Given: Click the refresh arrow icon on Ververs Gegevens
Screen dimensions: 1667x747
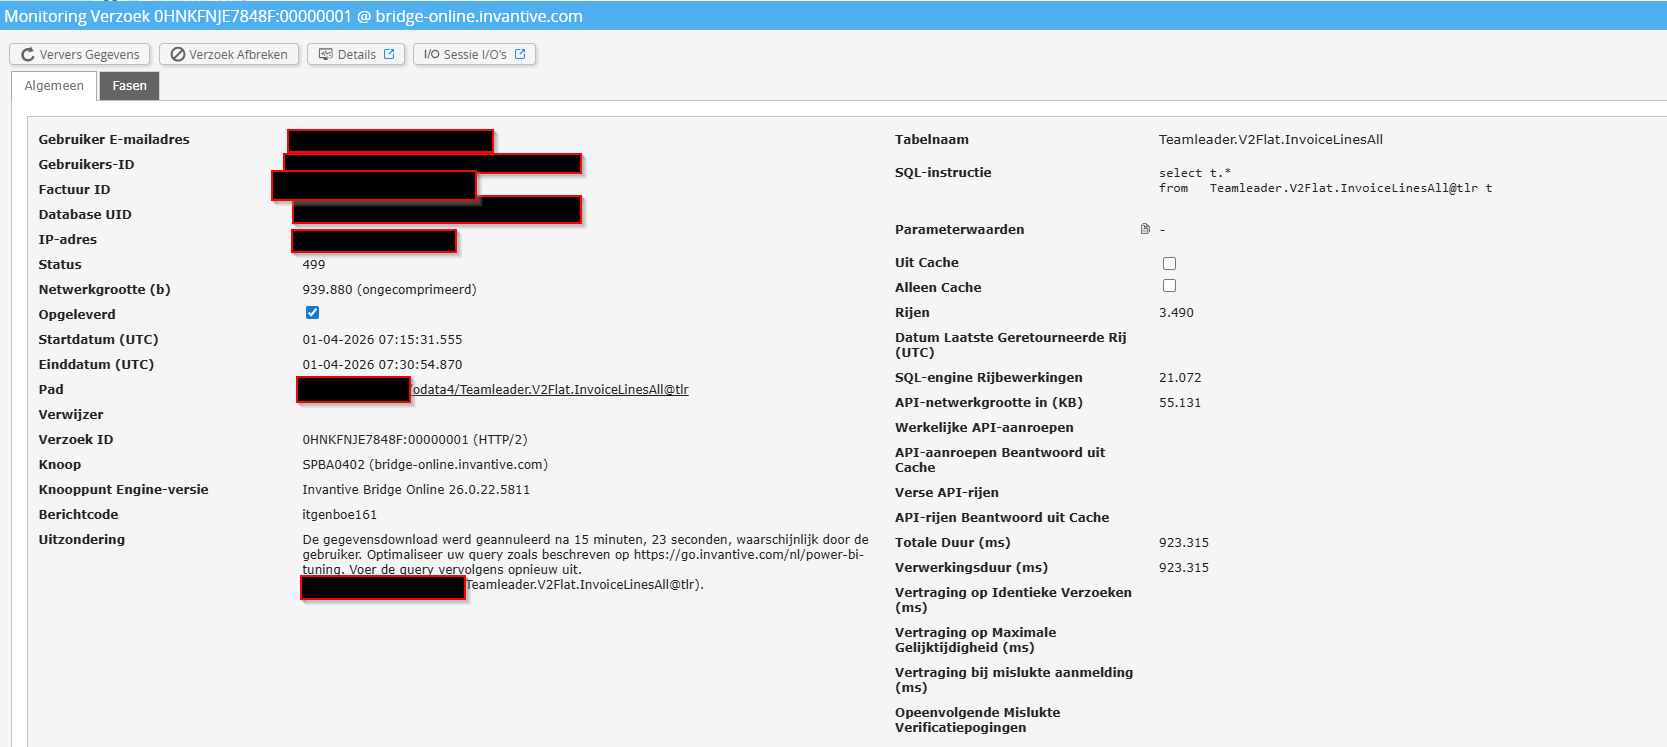Looking at the screenshot, I should point(27,55).
